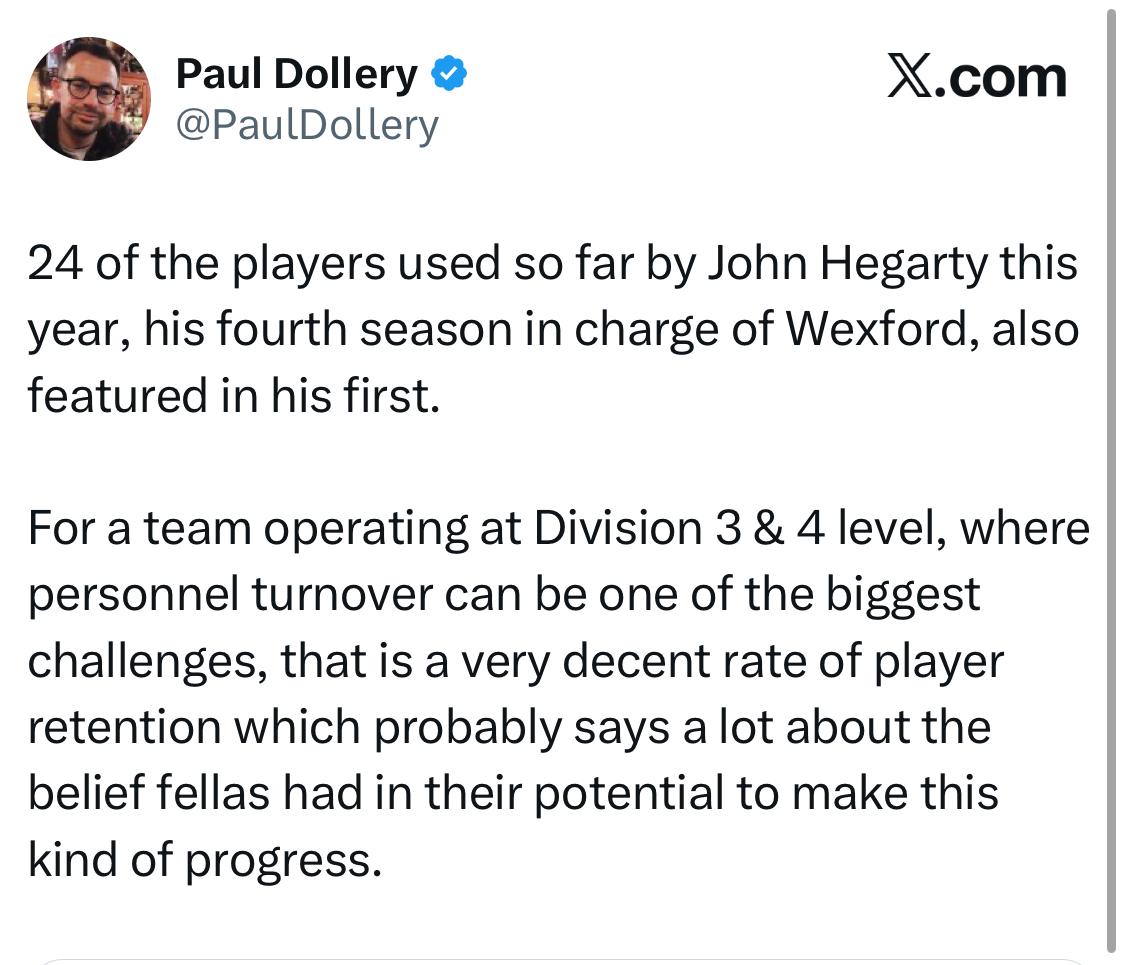This screenshot has height=965, width=1125.
Task: Click the phrase "belief fellas"
Action: coord(148,792)
